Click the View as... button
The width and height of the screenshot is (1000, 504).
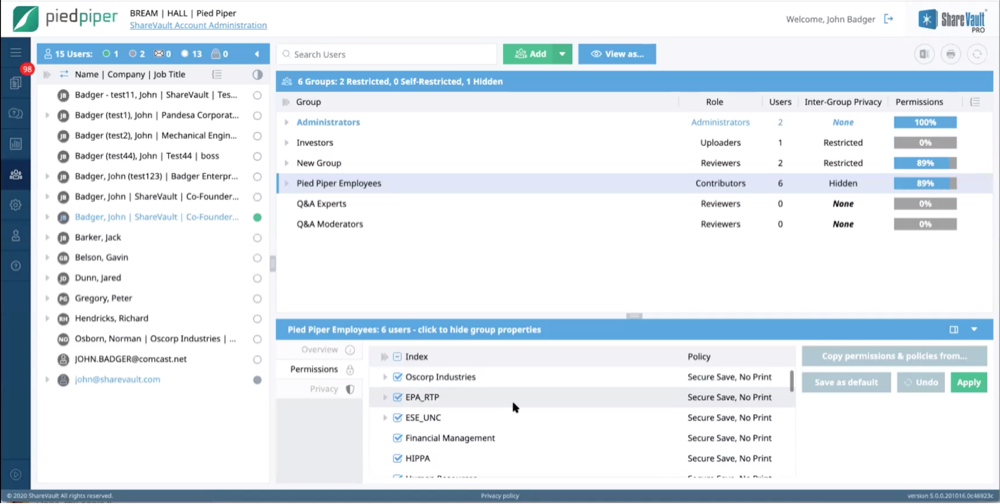(617, 54)
